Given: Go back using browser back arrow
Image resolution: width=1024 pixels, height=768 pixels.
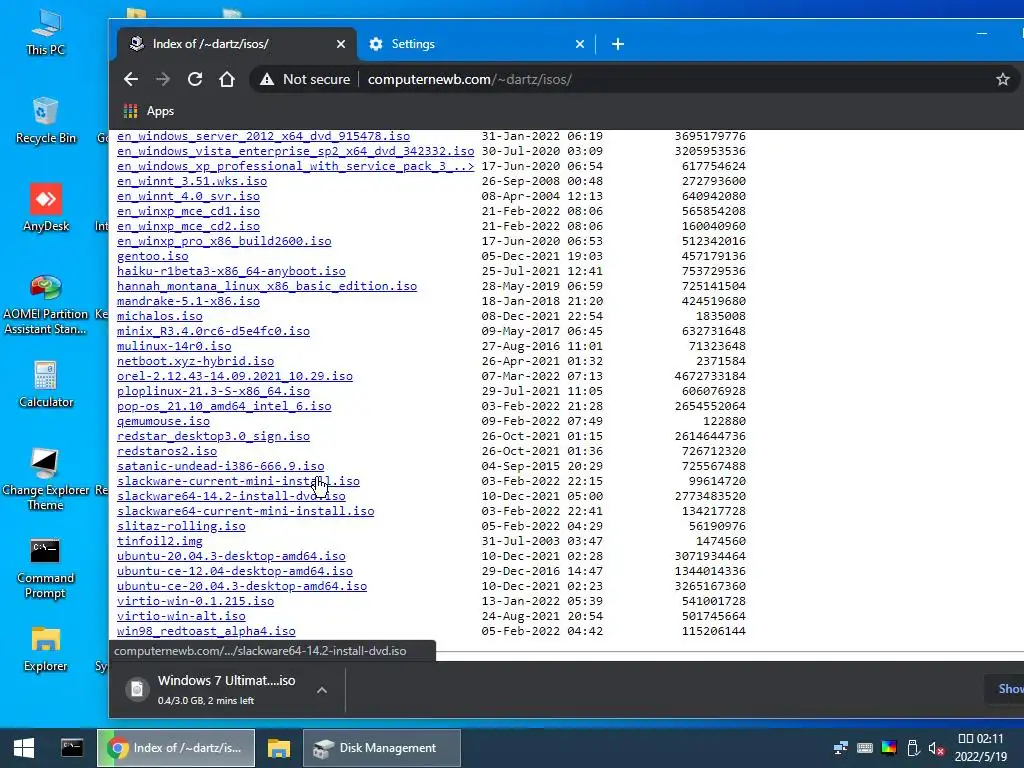Looking at the screenshot, I should (x=131, y=79).
